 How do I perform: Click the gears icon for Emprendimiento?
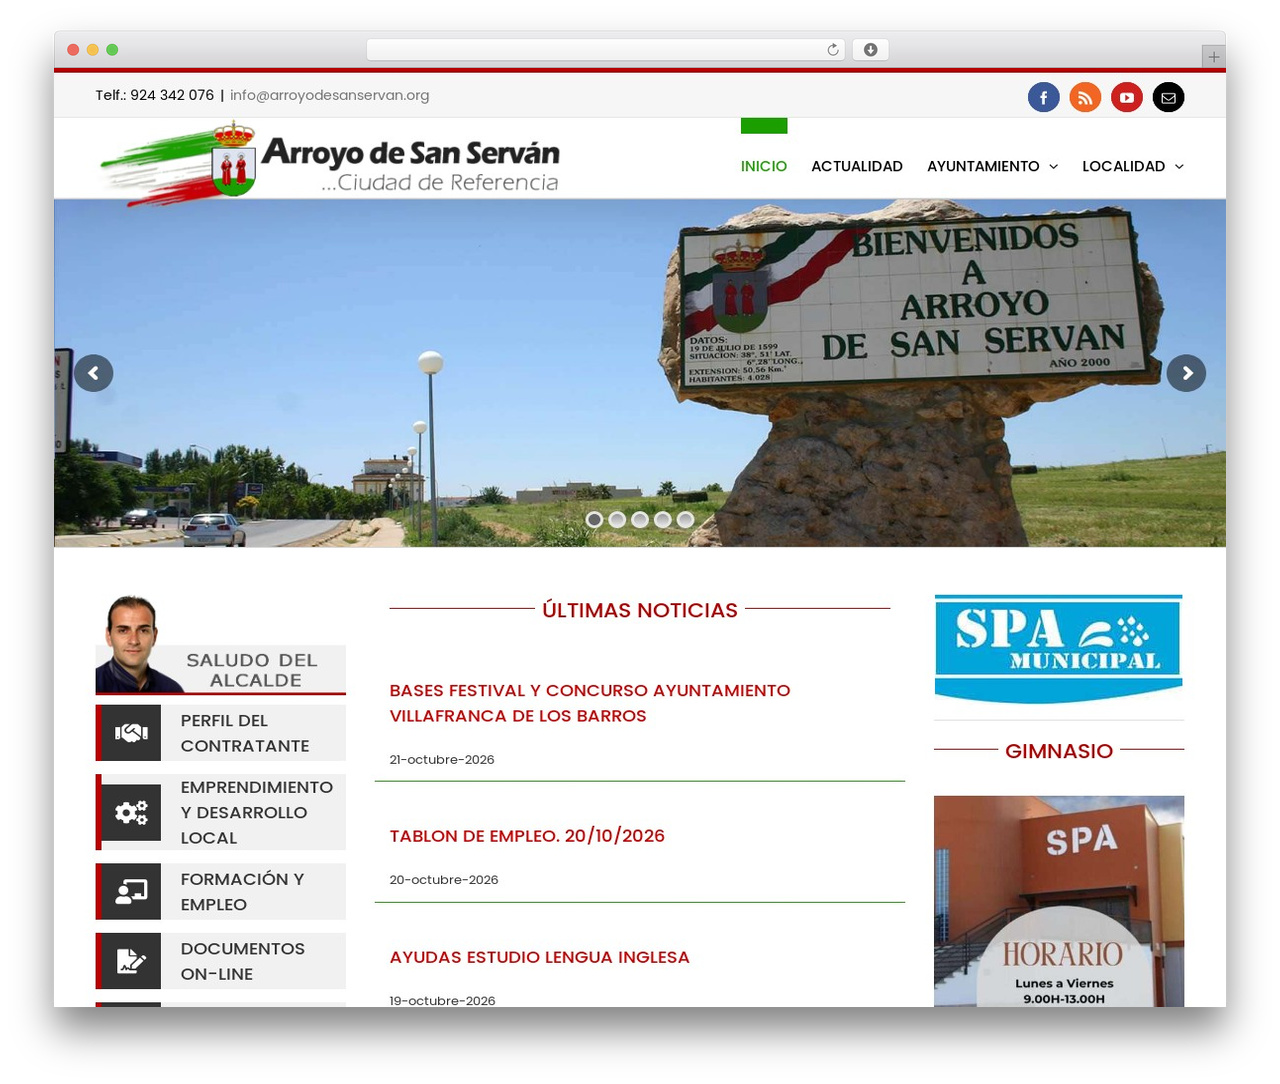pos(131,812)
